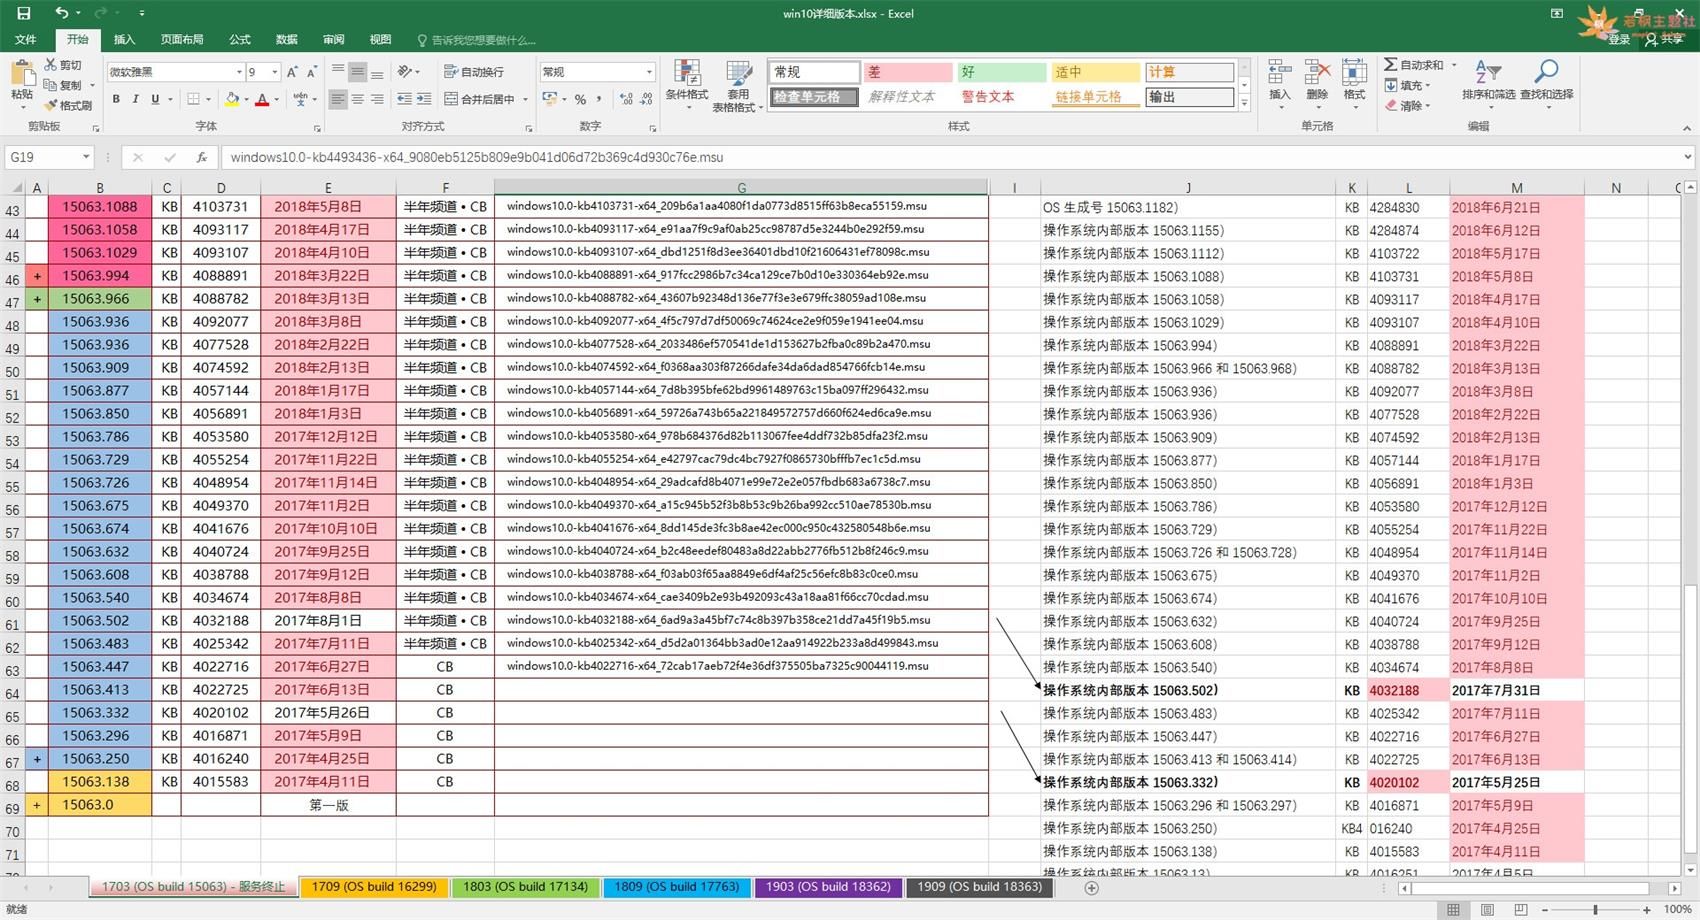Image resolution: width=1700 pixels, height=920 pixels.
Task: Open sheet tab 1803 (OS build 17134)
Action: (x=525, y=887)
